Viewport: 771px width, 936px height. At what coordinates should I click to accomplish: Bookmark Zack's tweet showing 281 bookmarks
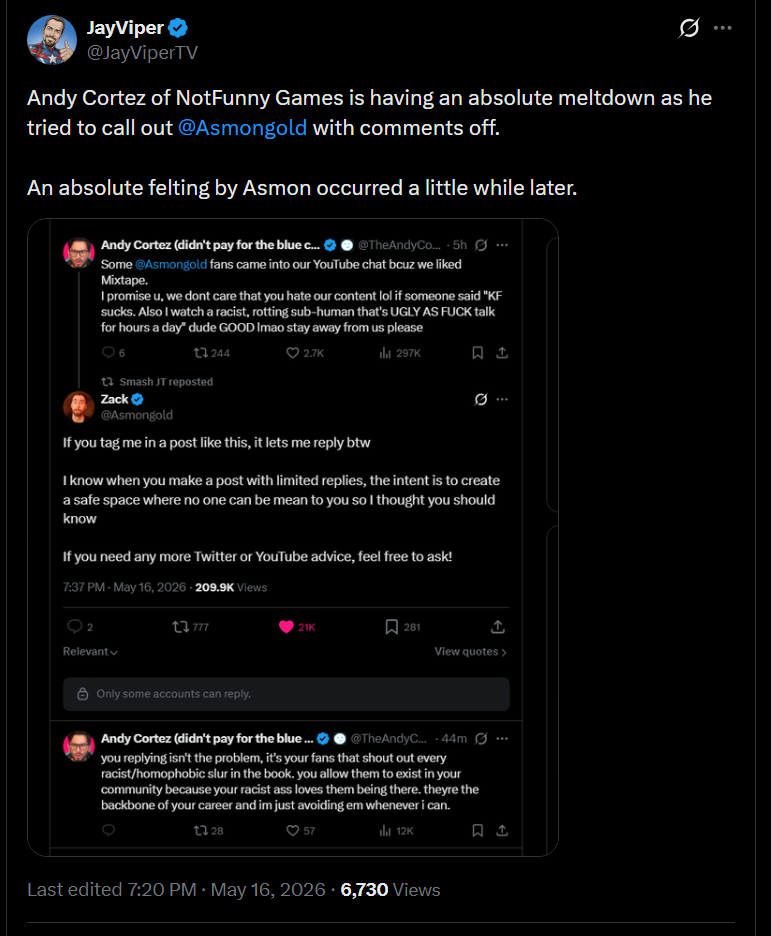pos(391,627)
